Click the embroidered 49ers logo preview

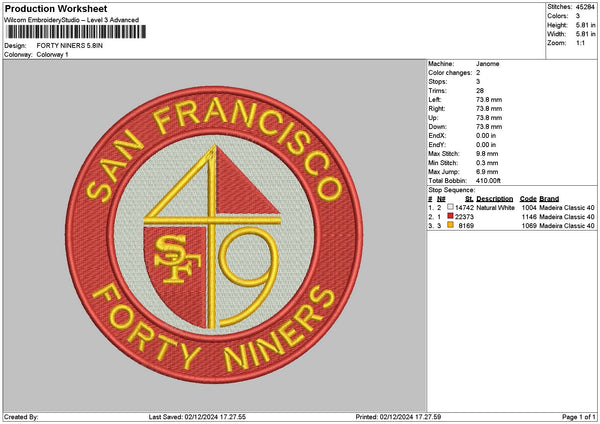pyautogui.click(x=214, y=235)
